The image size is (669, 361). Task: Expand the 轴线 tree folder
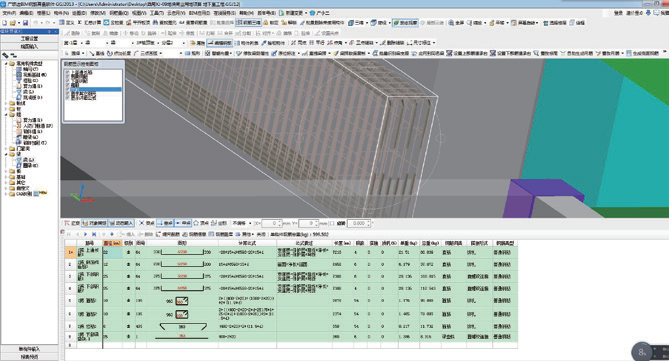point(6,103)
